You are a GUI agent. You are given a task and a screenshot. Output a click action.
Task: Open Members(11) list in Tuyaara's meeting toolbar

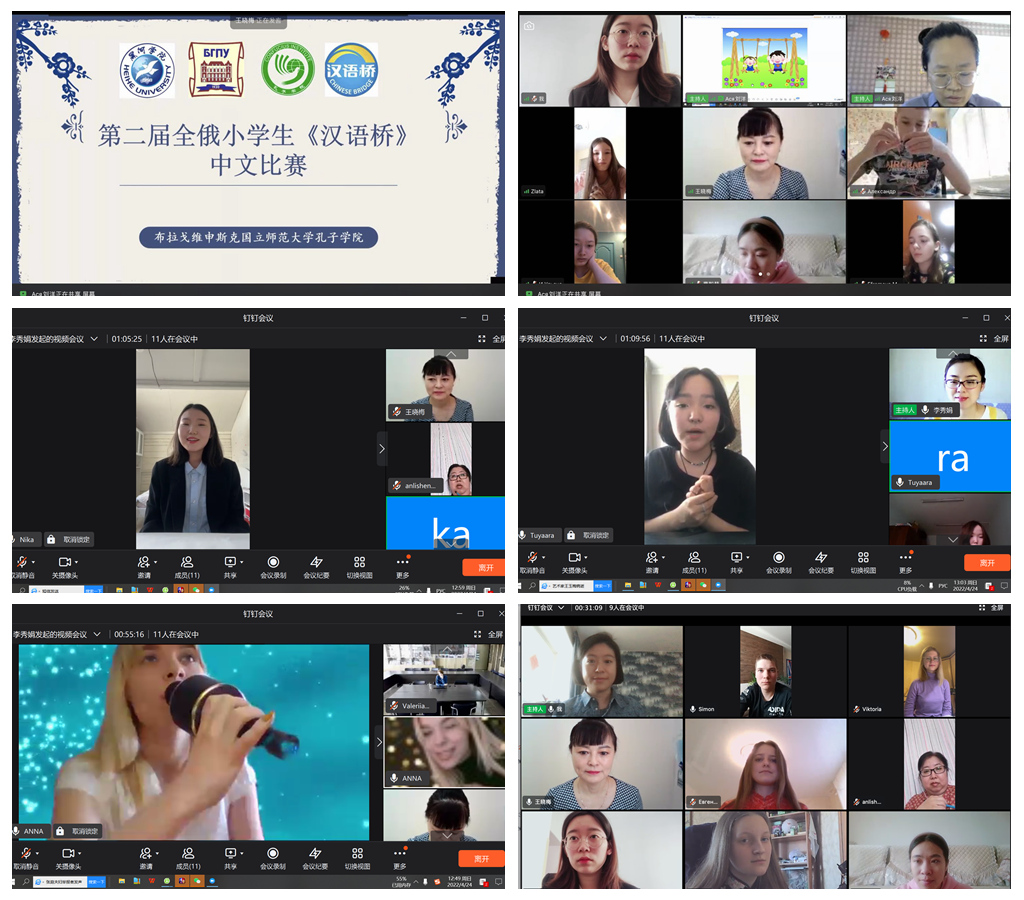(693, 562)
